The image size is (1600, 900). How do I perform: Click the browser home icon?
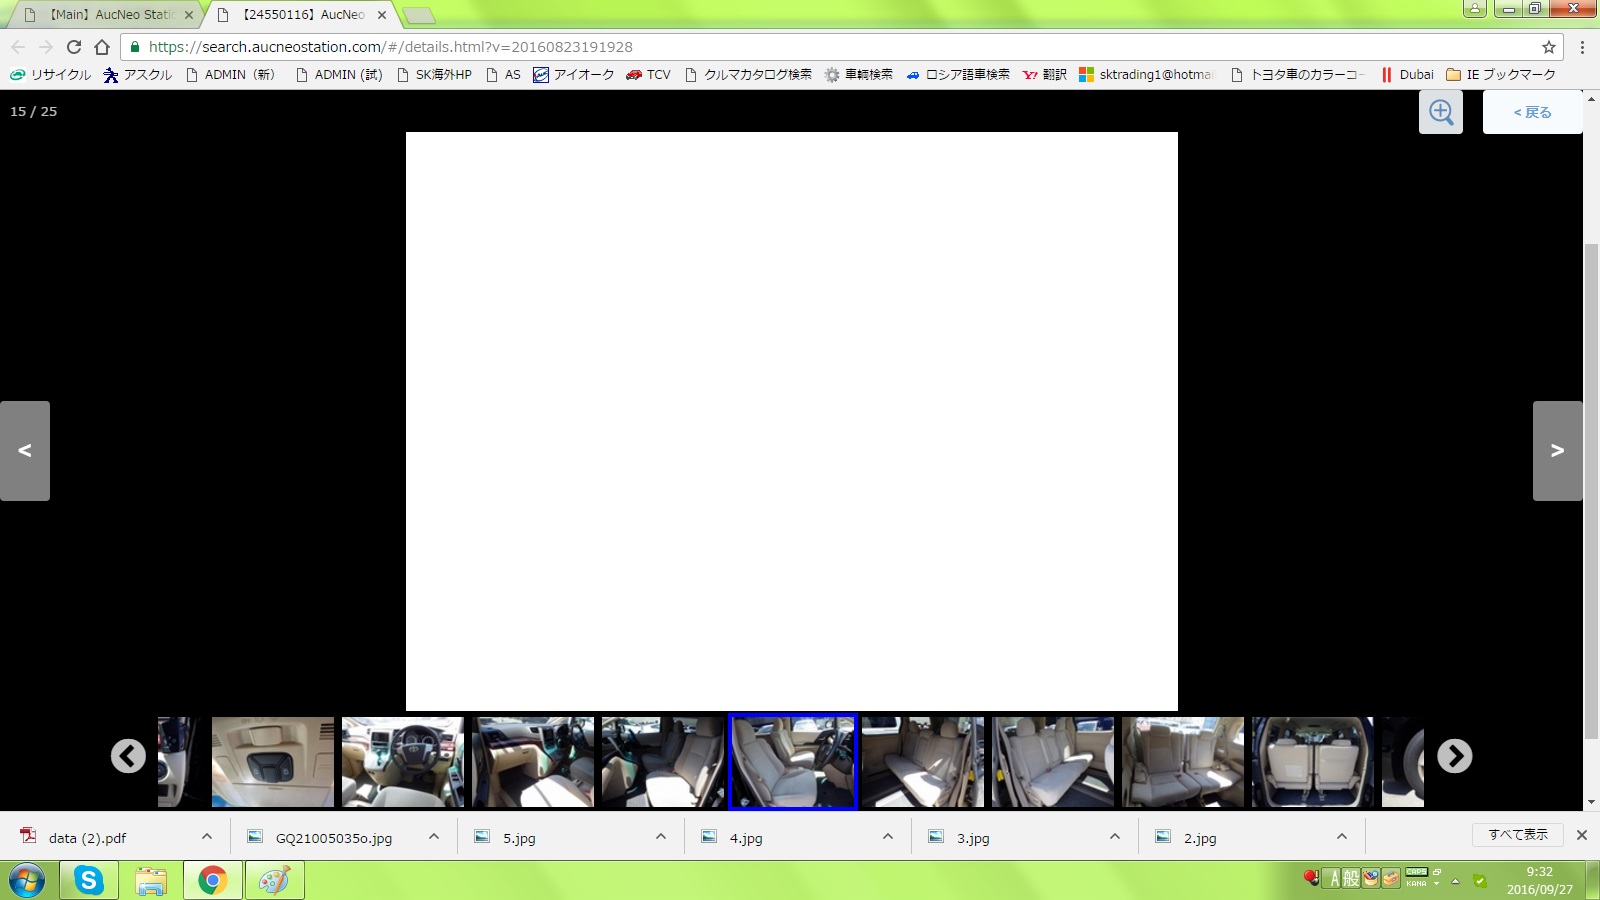pyautogui.click(x=102, y=47)
